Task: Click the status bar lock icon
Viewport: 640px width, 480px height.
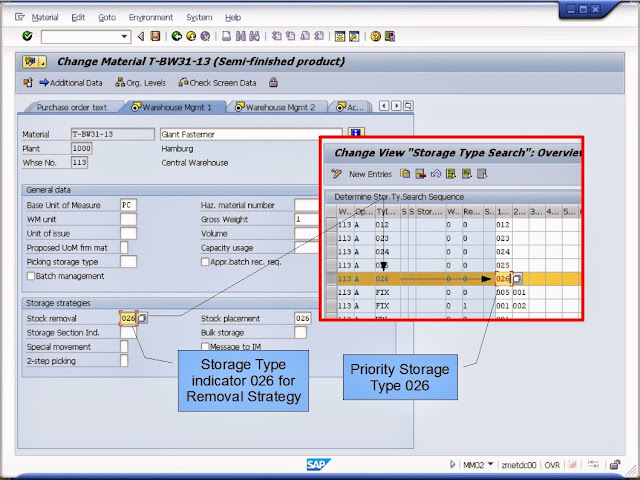Action: click(x=615, y=464)
